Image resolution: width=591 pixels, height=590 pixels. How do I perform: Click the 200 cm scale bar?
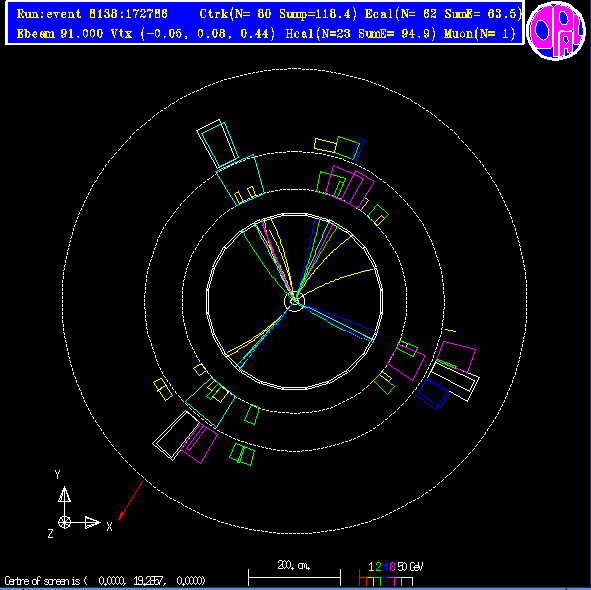294,577
